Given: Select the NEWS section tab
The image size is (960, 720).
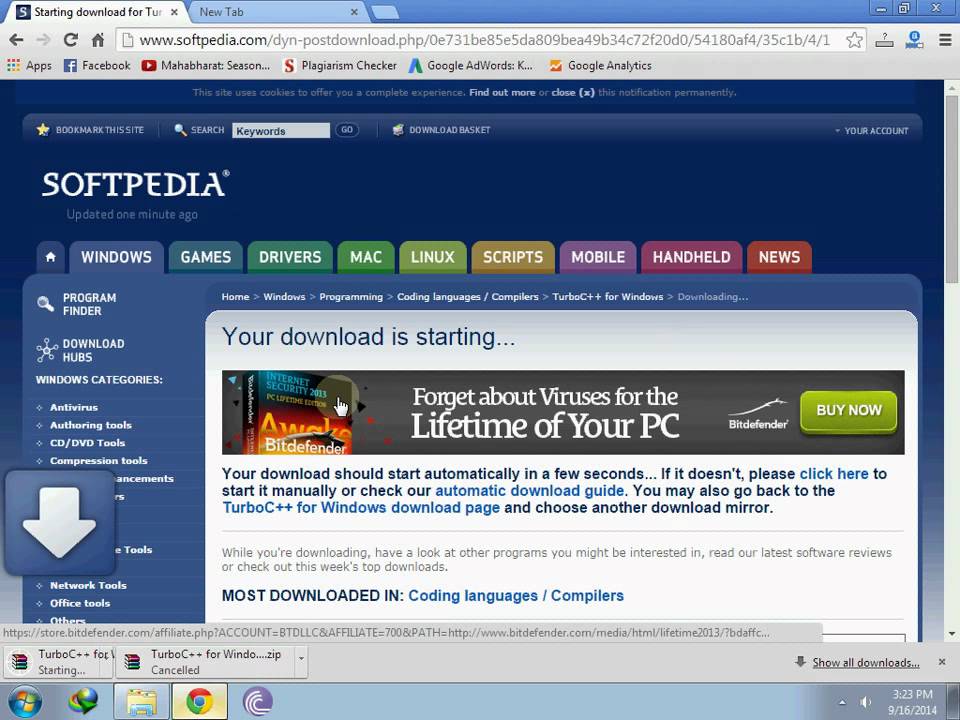Looking at the screenshot, I should click(779, 257).
